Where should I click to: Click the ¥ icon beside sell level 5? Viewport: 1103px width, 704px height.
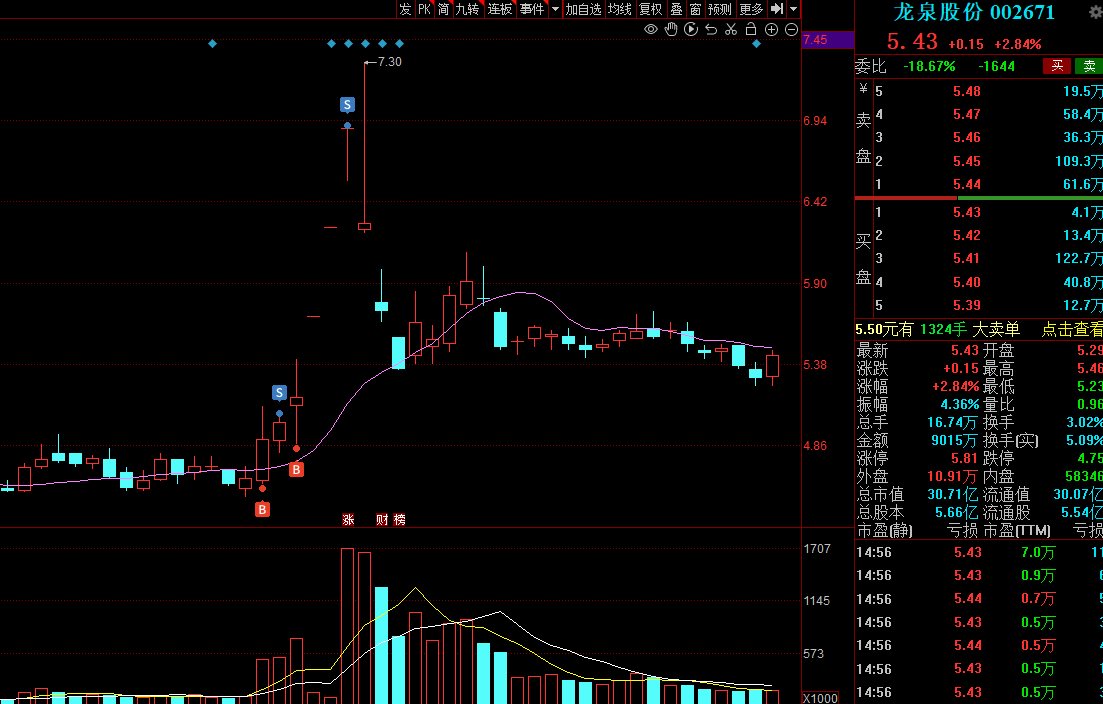(863, 89)
